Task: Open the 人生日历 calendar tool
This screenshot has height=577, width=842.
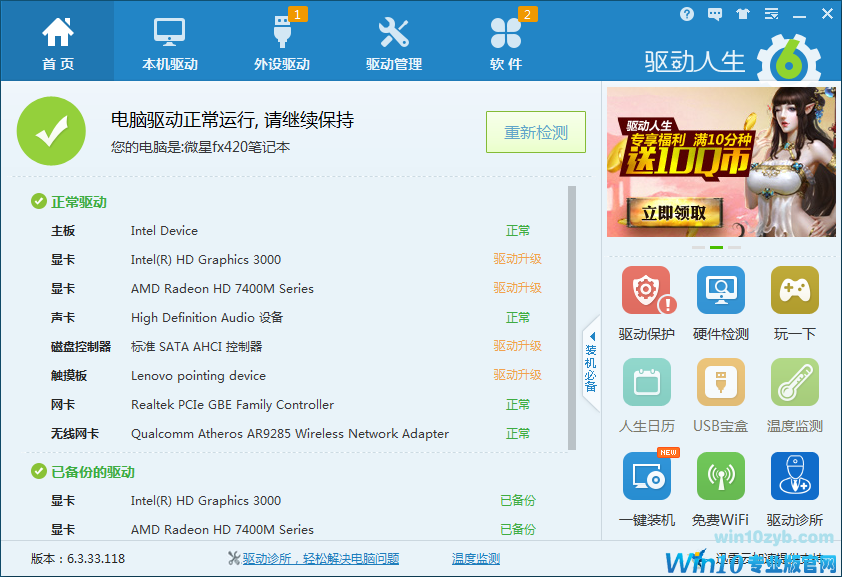Action: coord(647,382)
